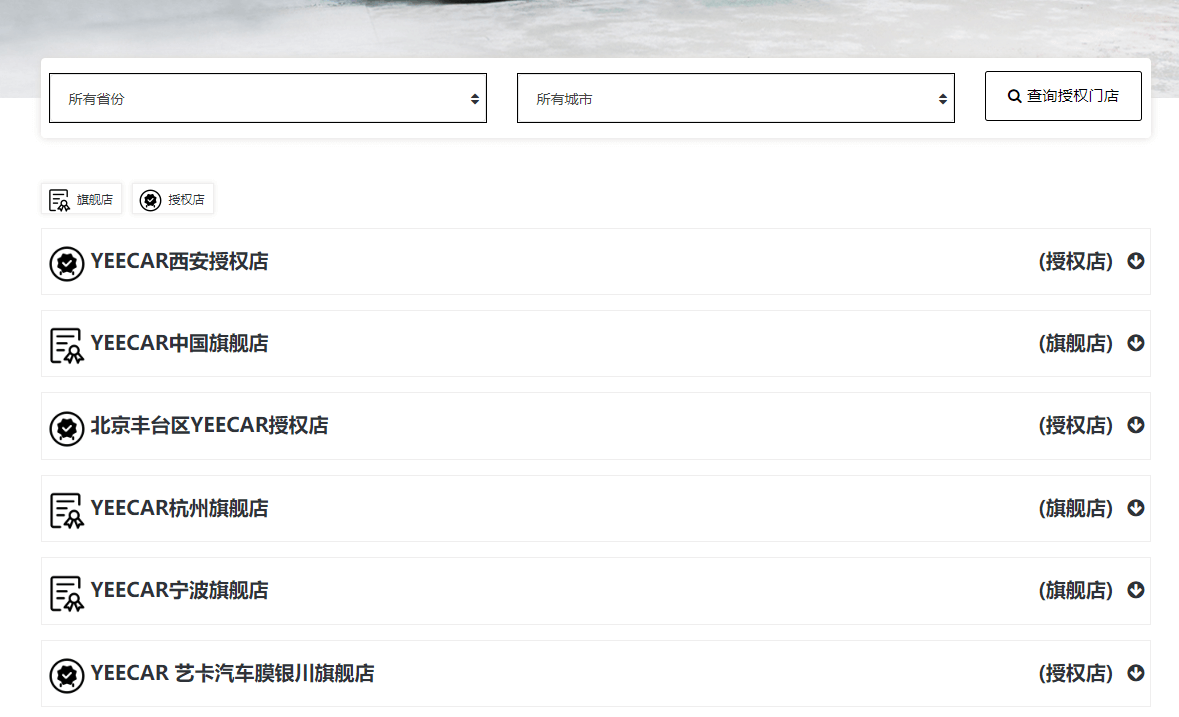
Task: Open the 所有省份 province dropdown
Action: tap(268, 98)
